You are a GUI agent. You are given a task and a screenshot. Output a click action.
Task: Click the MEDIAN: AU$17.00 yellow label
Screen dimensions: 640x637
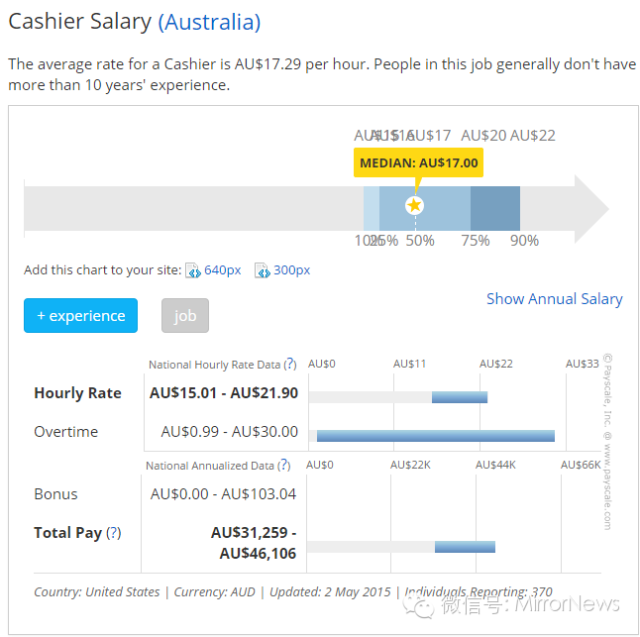click(418, 162)
